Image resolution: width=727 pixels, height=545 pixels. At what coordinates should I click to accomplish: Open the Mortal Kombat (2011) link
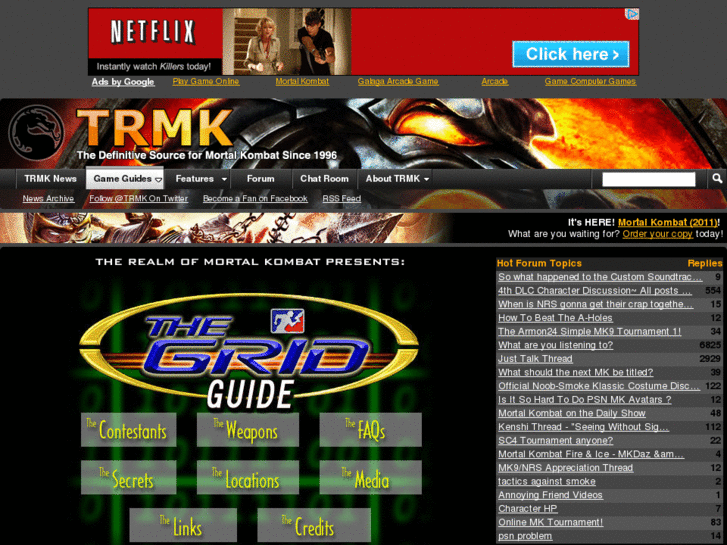(668, 222)
